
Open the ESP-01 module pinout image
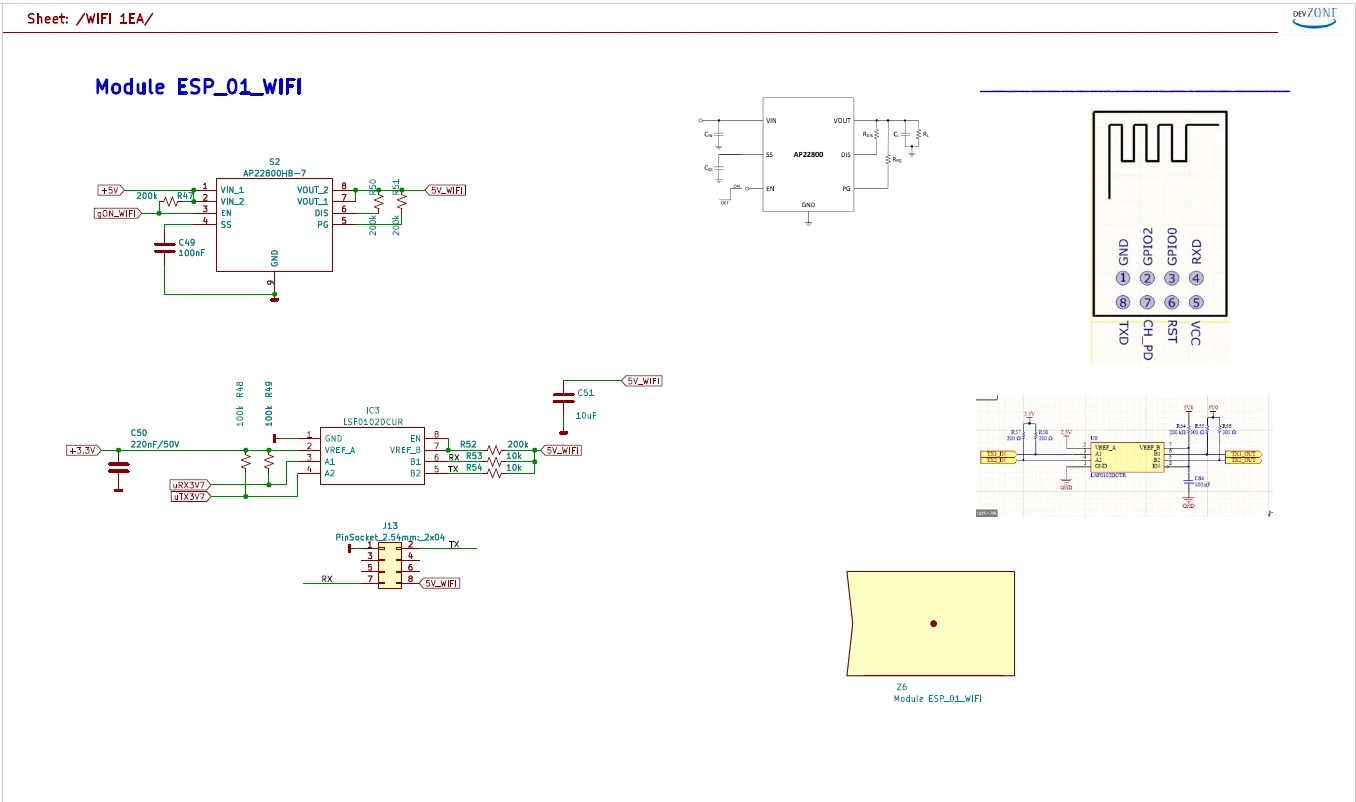[x=1159, y=235]
